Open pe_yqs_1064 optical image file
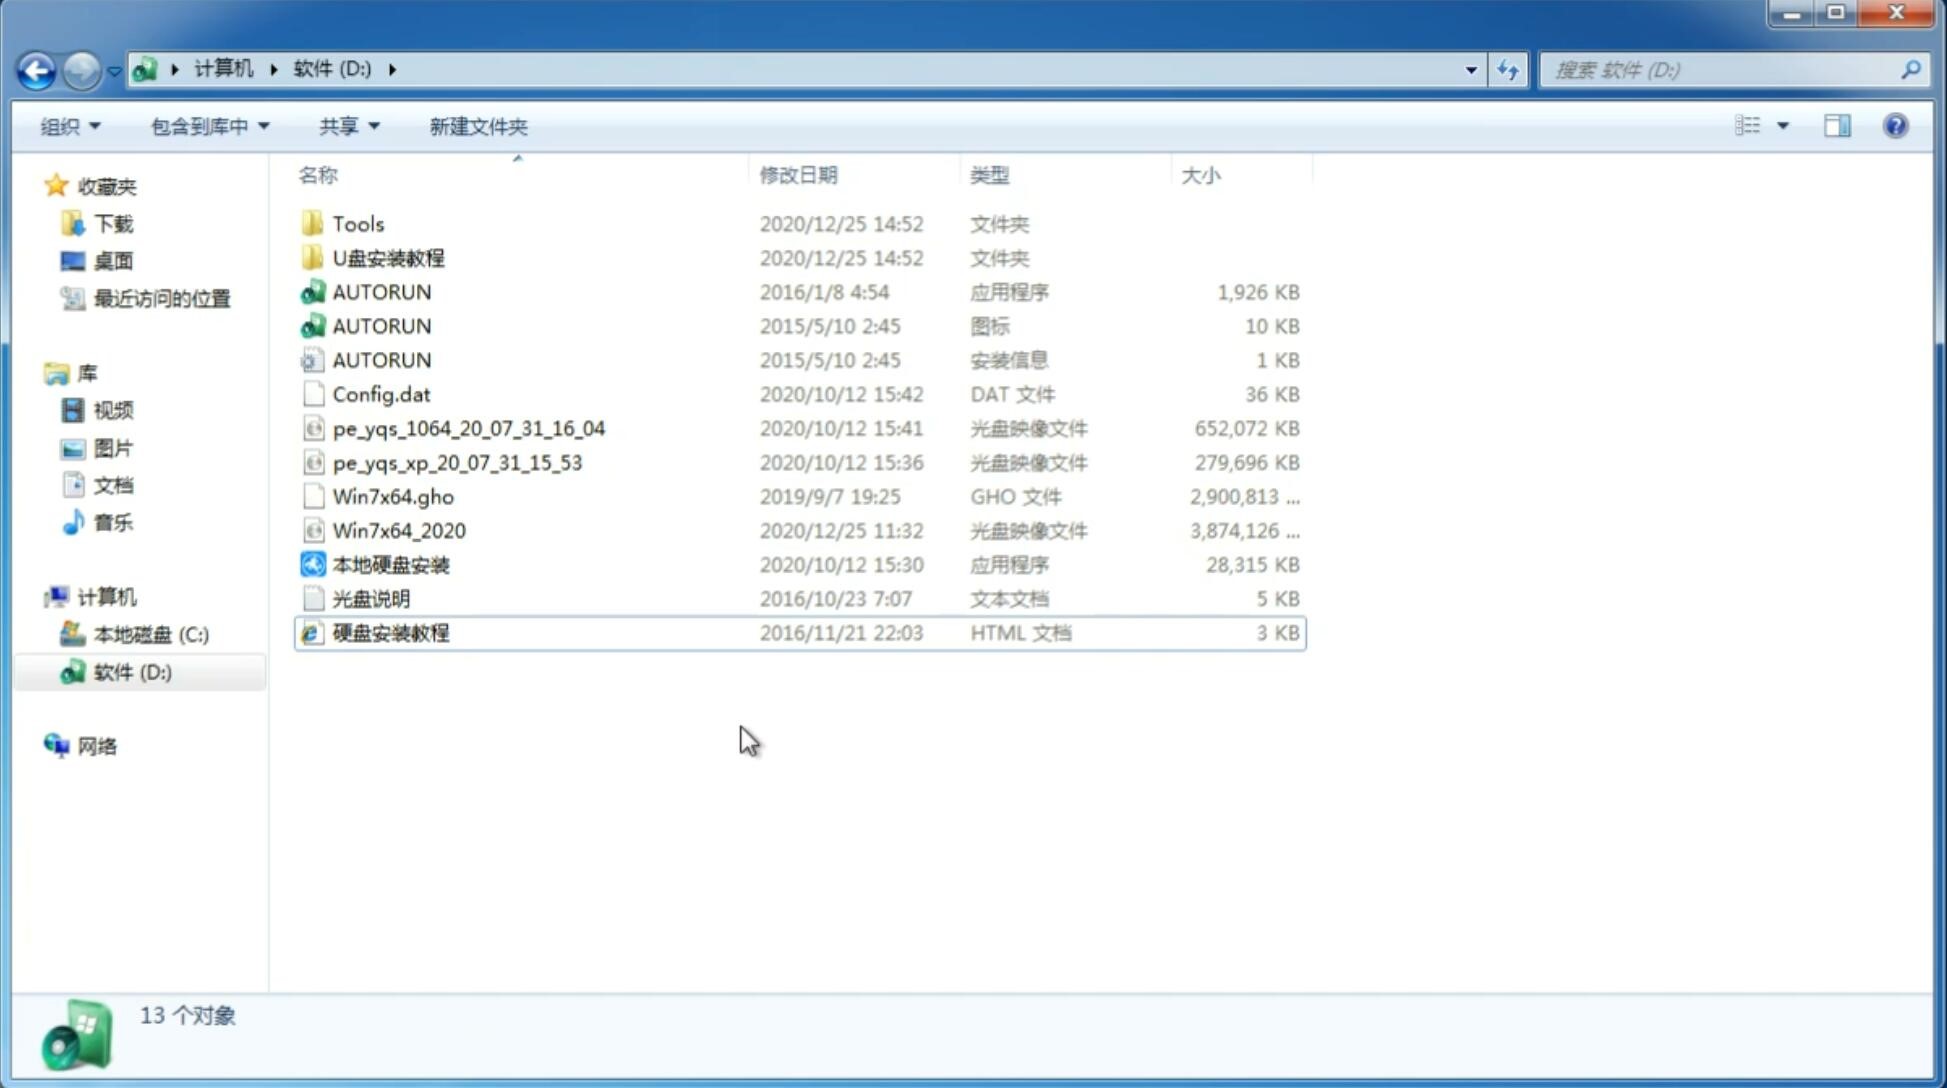Screen dimensions: 1947x1088 pos(468,428)
